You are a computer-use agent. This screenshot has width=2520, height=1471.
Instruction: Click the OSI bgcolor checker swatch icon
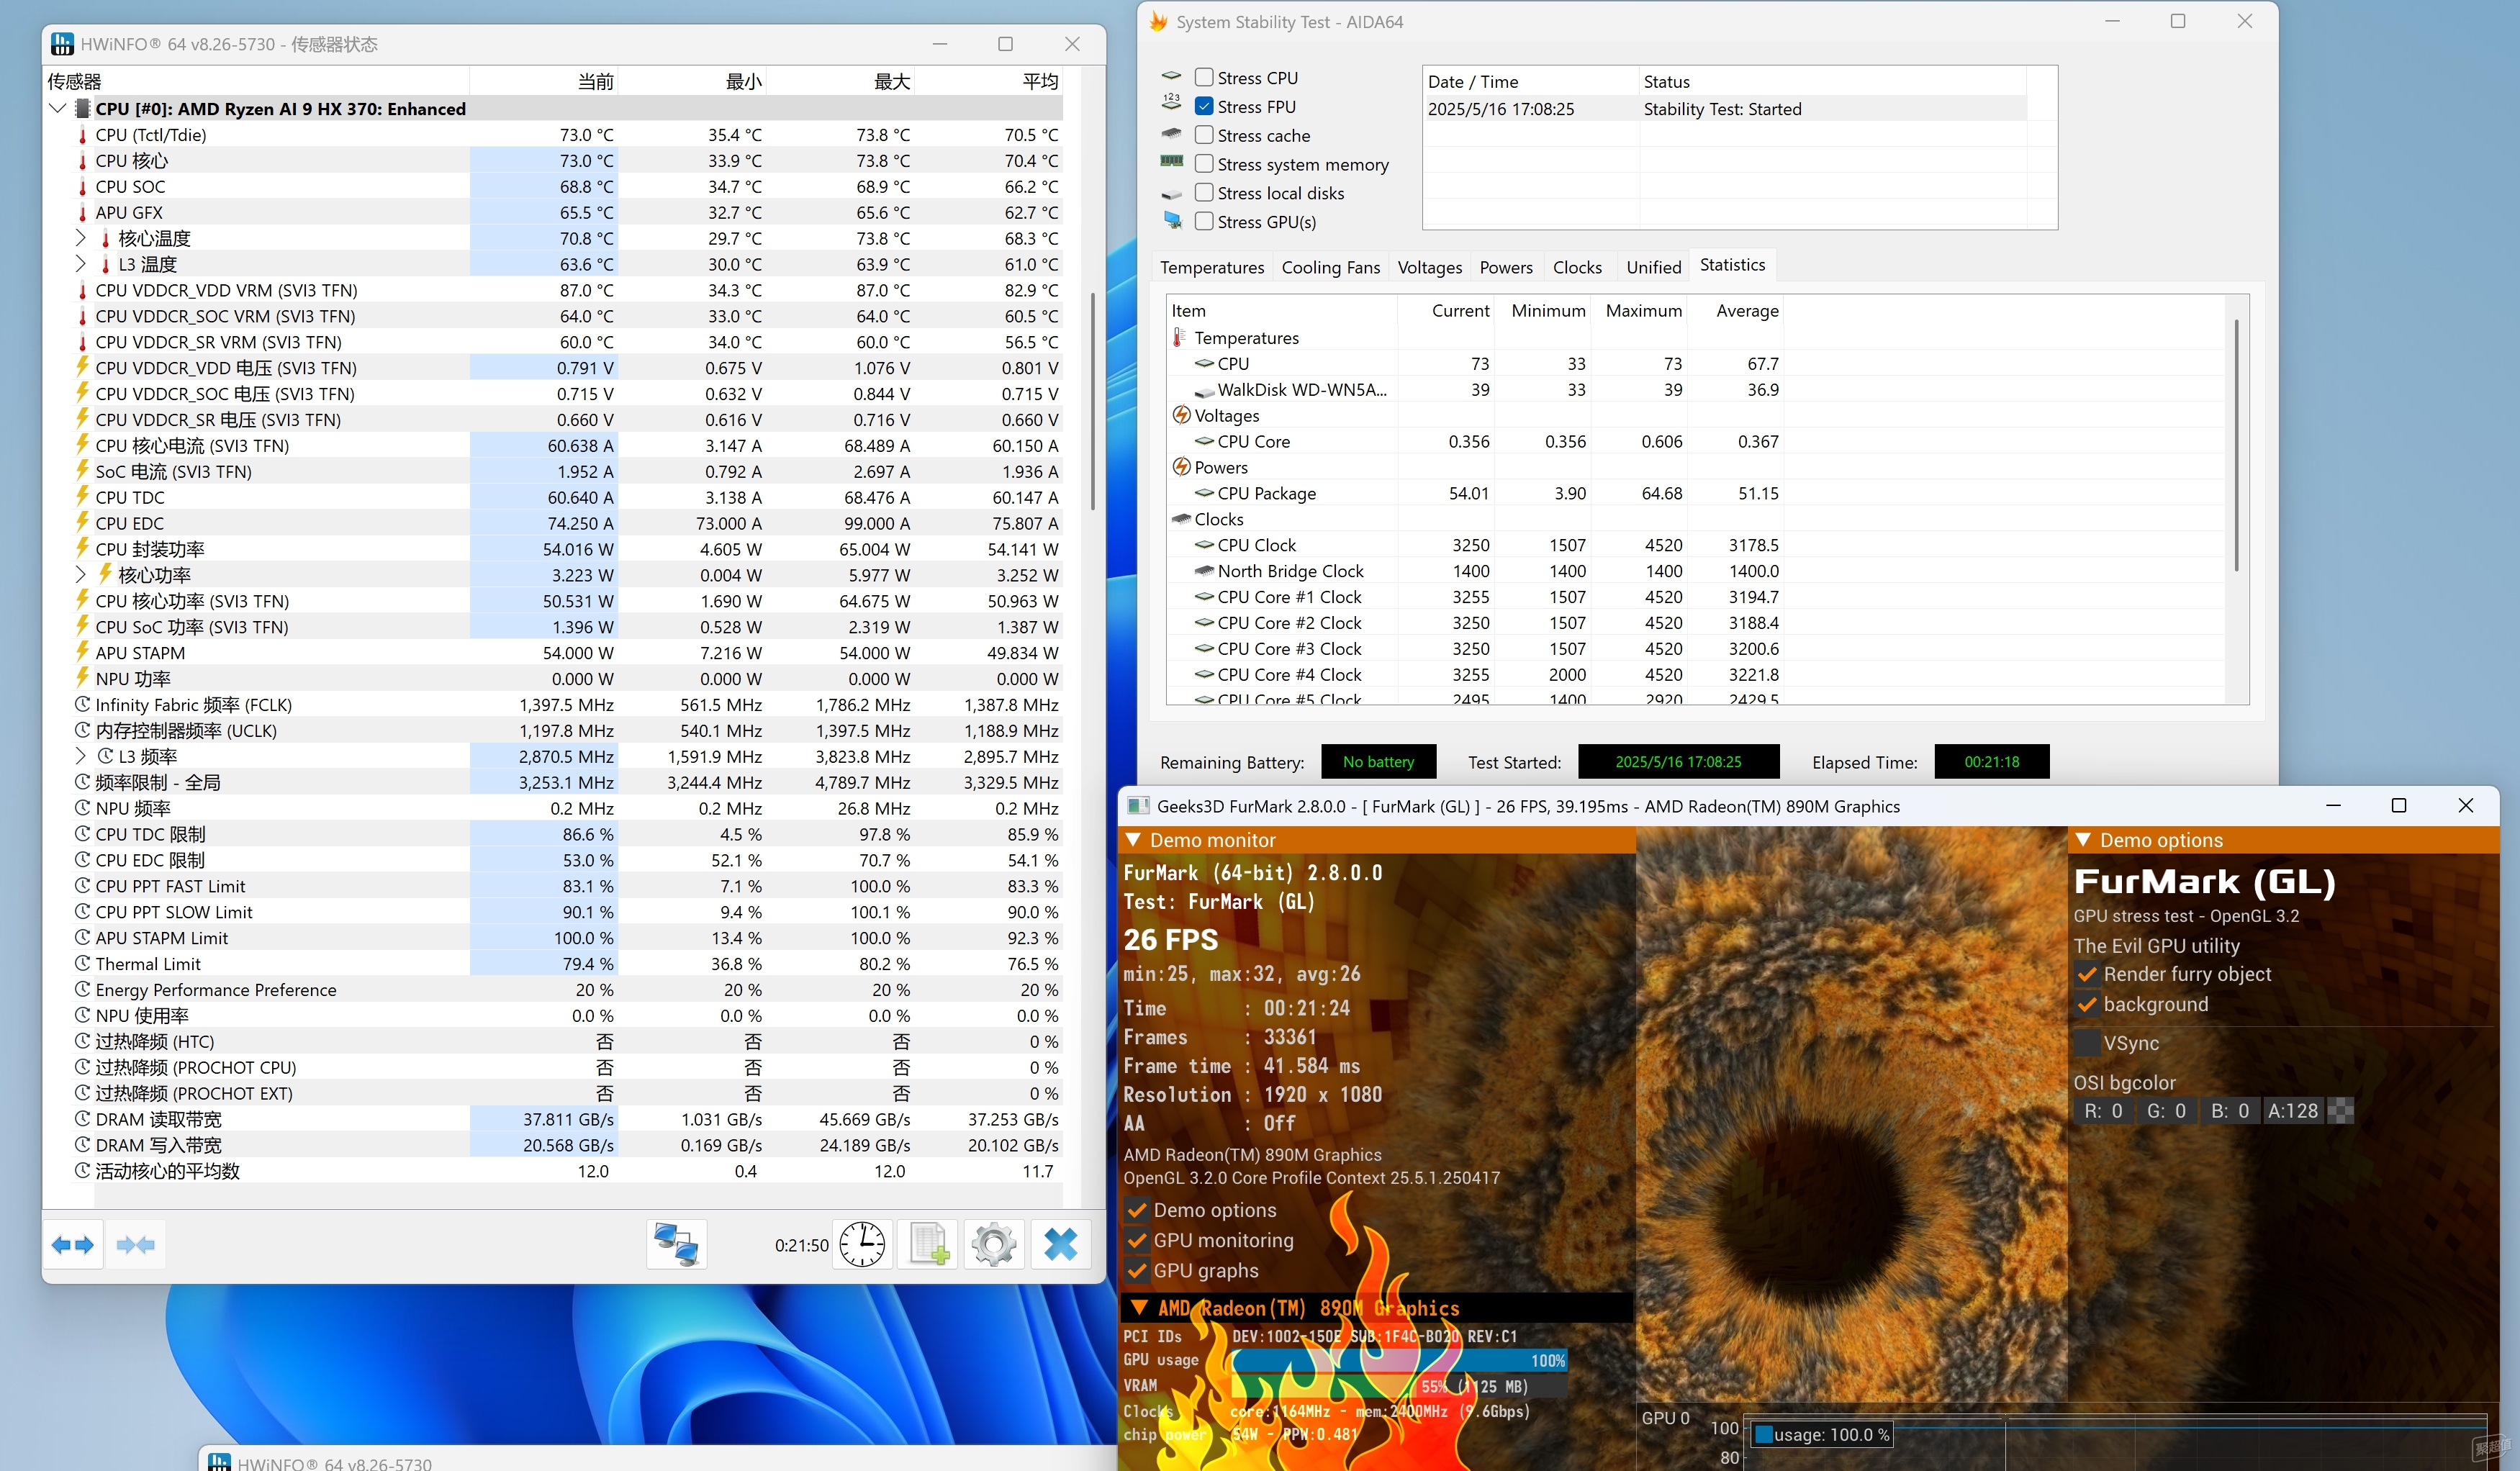2341,1110
